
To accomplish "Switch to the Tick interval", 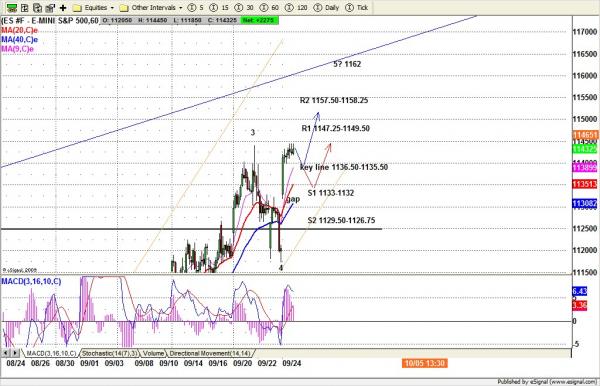I will [357, 8].
